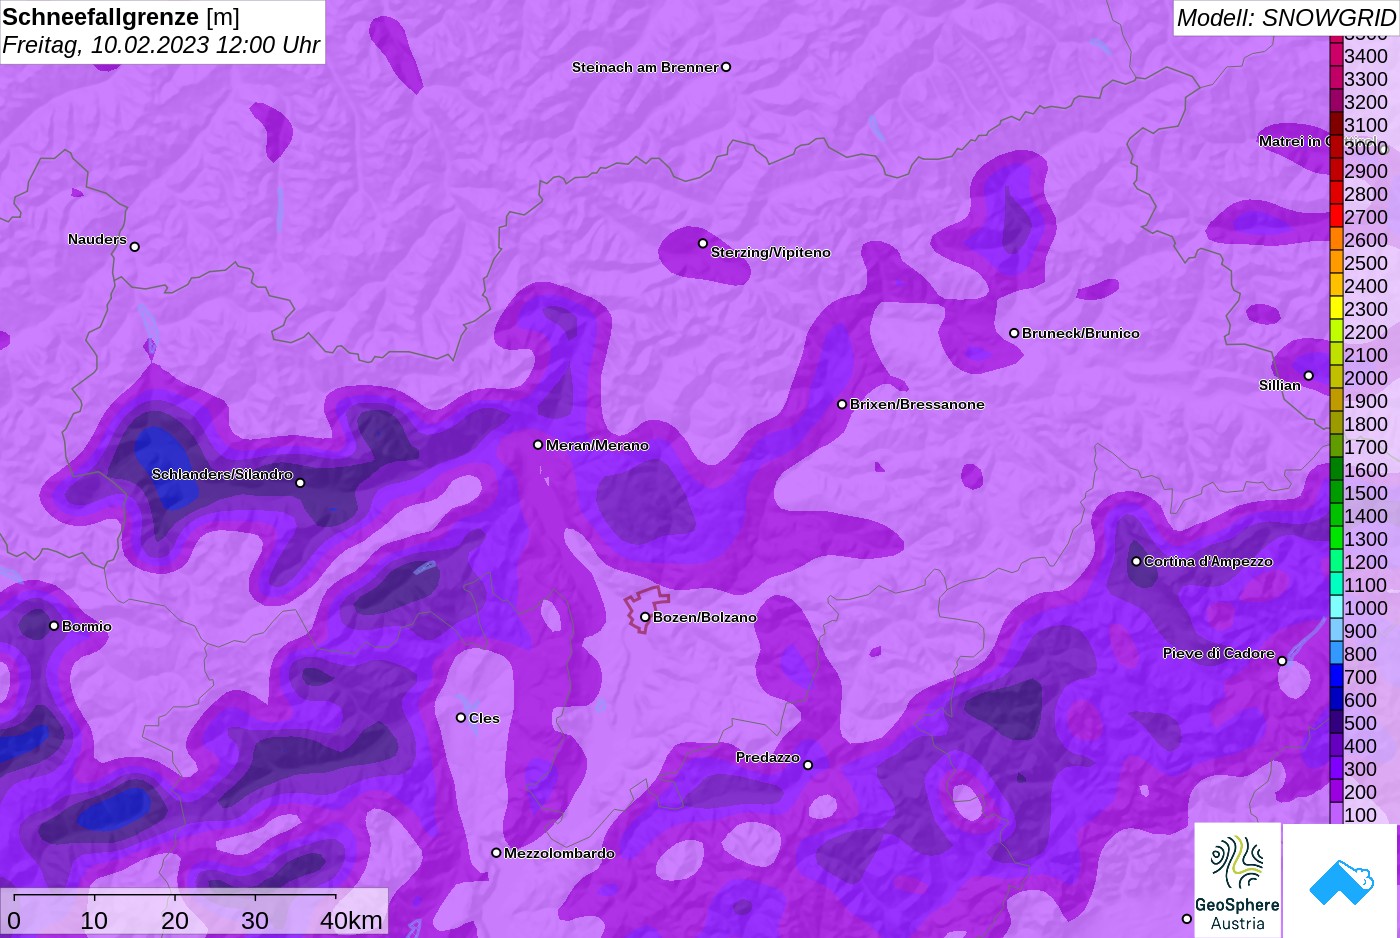The image size is (1400, 938).
Task: Click the date Freitag, 10.02.2023 12:00 Uhr
Action: pyautogui.click(x=161, y=45)
